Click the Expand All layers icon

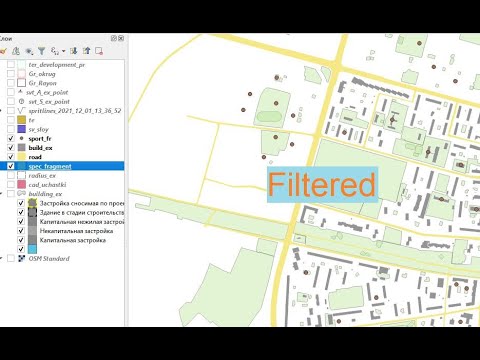click(x=74, y=51)
